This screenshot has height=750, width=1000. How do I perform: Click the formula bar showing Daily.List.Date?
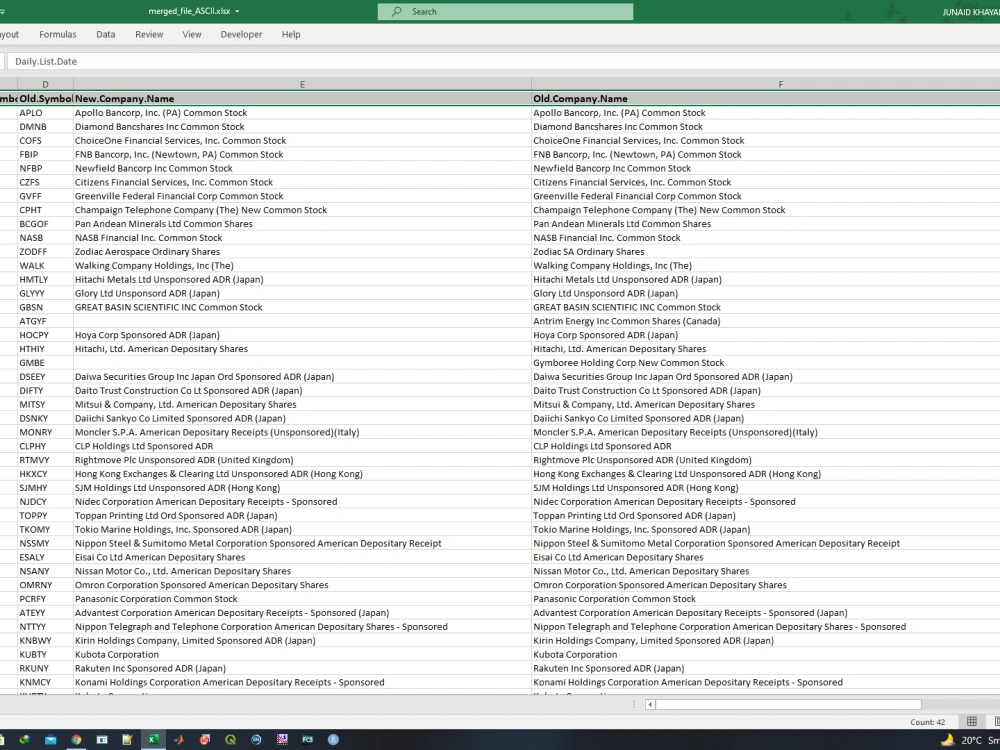[x=504, y=61]
